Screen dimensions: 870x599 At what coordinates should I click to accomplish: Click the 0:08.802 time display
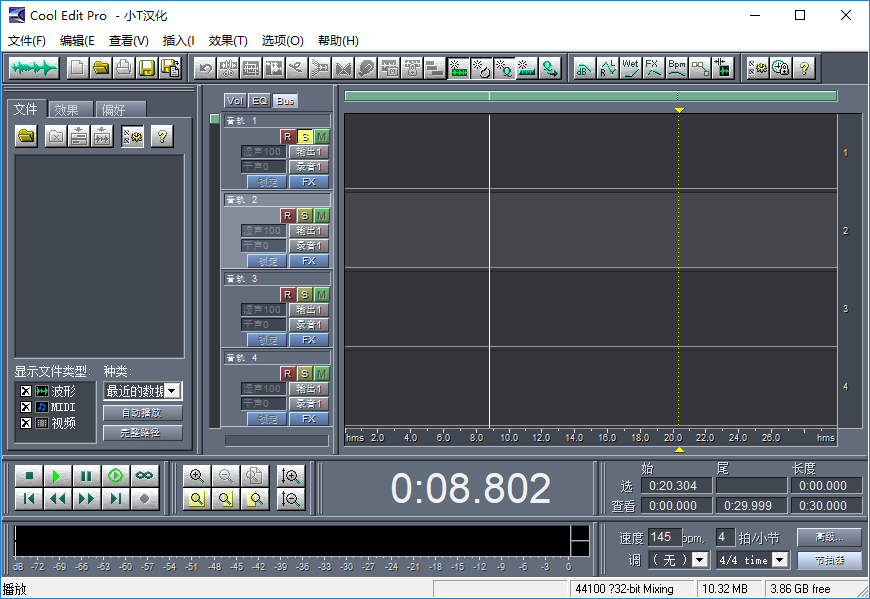(471, 489)
